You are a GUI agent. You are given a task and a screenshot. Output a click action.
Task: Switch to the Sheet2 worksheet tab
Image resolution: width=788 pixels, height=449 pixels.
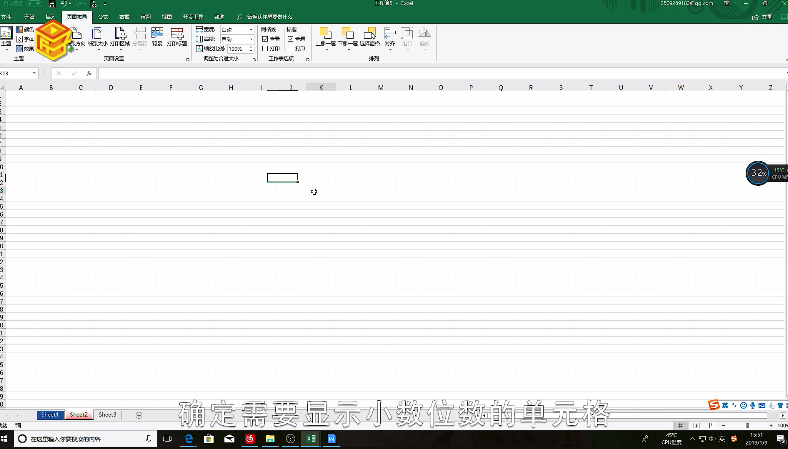(x=79, y=414)
